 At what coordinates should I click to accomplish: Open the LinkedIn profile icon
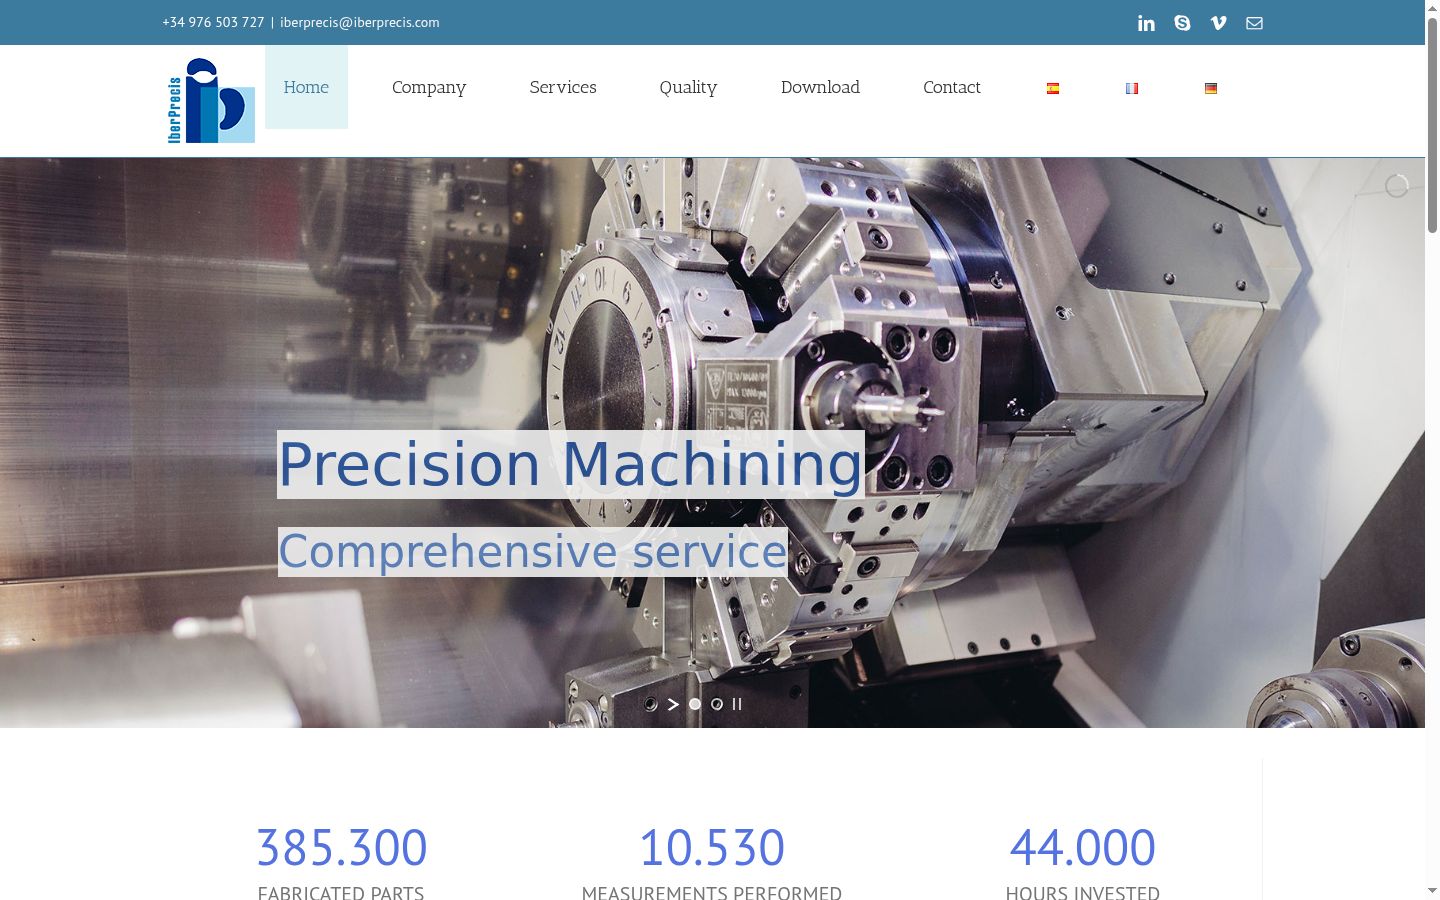pyautogui.click(x=1146, y=23)
